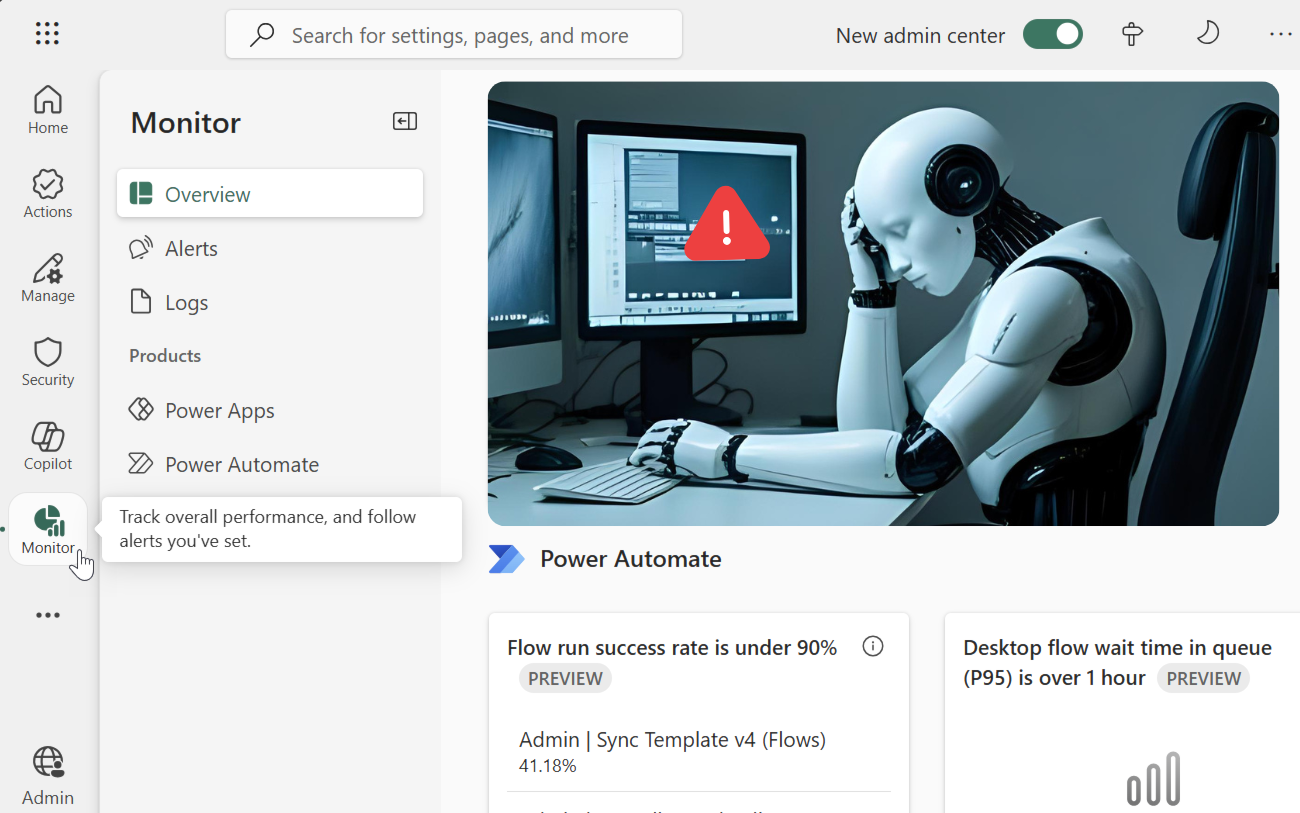This screenshot has height=813, width=1300.
Task: Open Actions in the left rail
Action: pyautogui.click(x=48, y=194)
